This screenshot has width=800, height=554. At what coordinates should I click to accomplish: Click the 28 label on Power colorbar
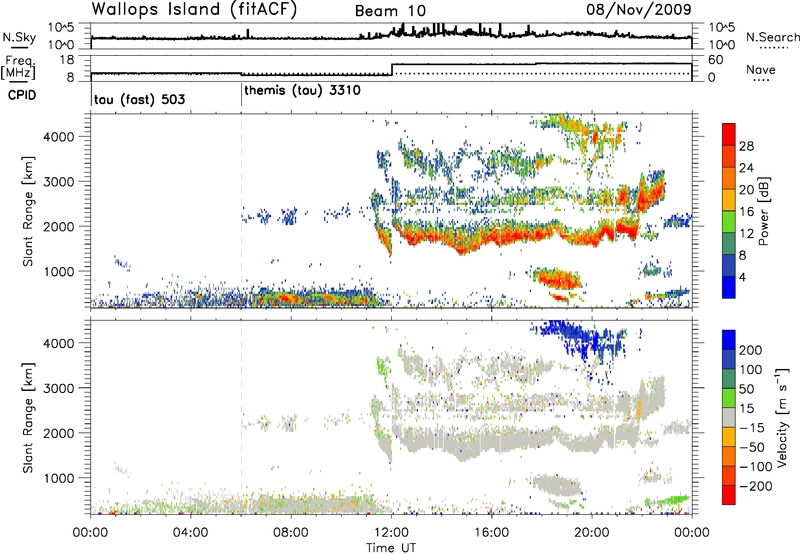pyautogui.click(x=746, y=146)
